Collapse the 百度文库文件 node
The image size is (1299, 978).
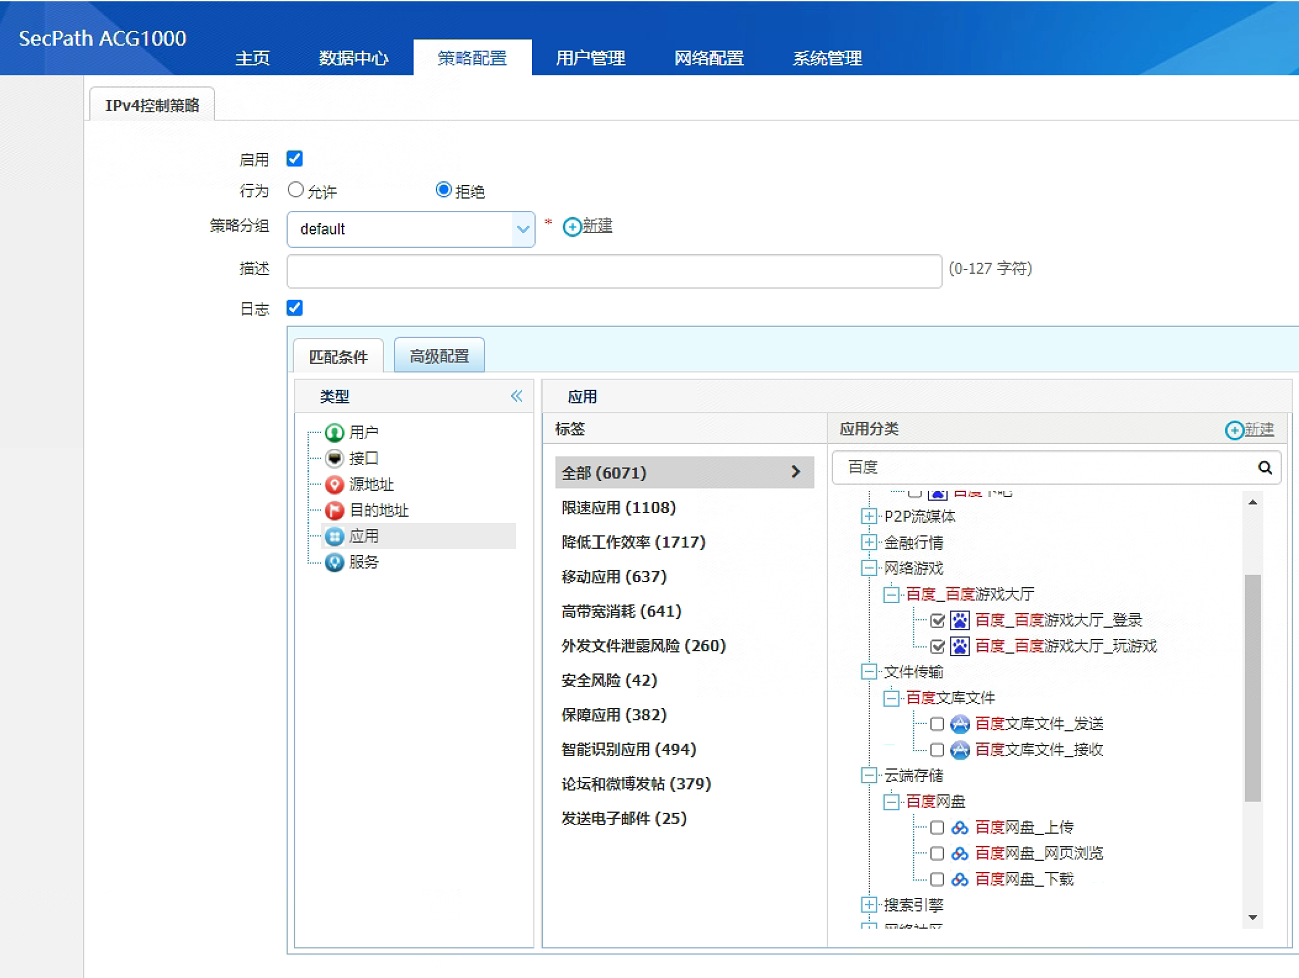[891, 698]
